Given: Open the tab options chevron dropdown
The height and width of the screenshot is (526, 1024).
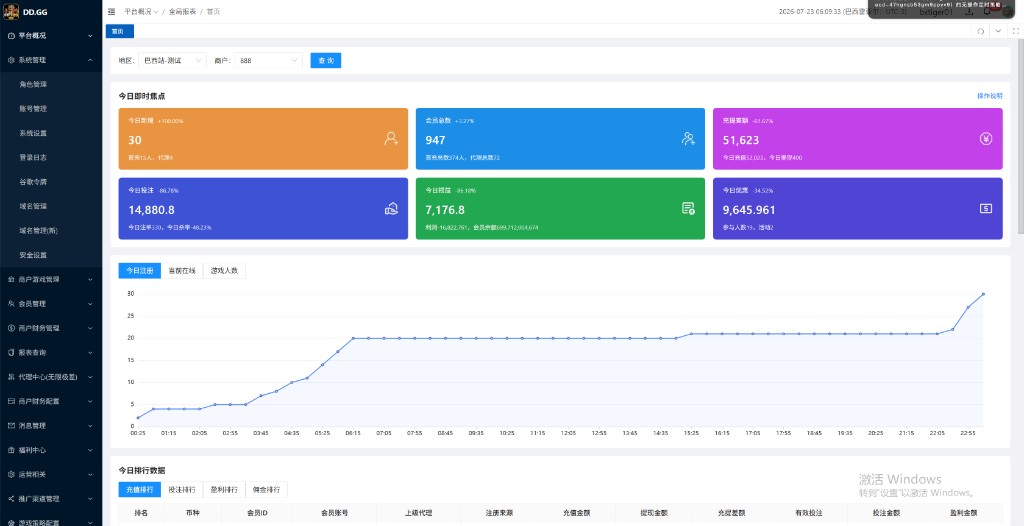Looking at the screenshot, I should (x=998, y=31).
